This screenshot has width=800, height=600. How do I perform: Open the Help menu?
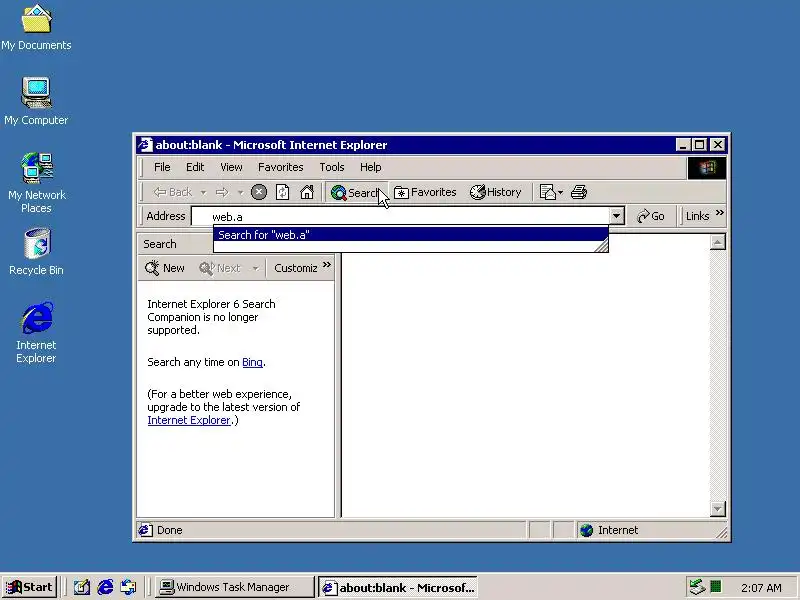click(x=370, y=167)
